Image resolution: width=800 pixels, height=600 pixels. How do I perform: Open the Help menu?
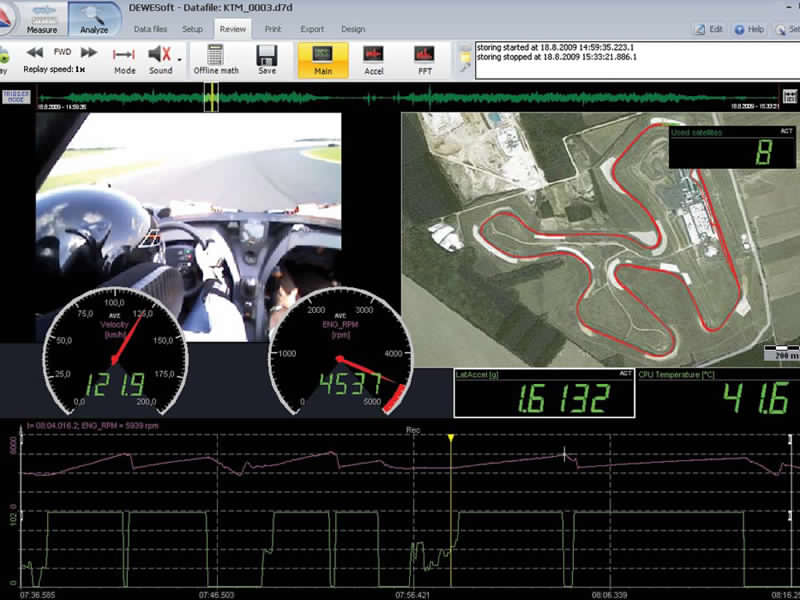[x=750, y=30]
